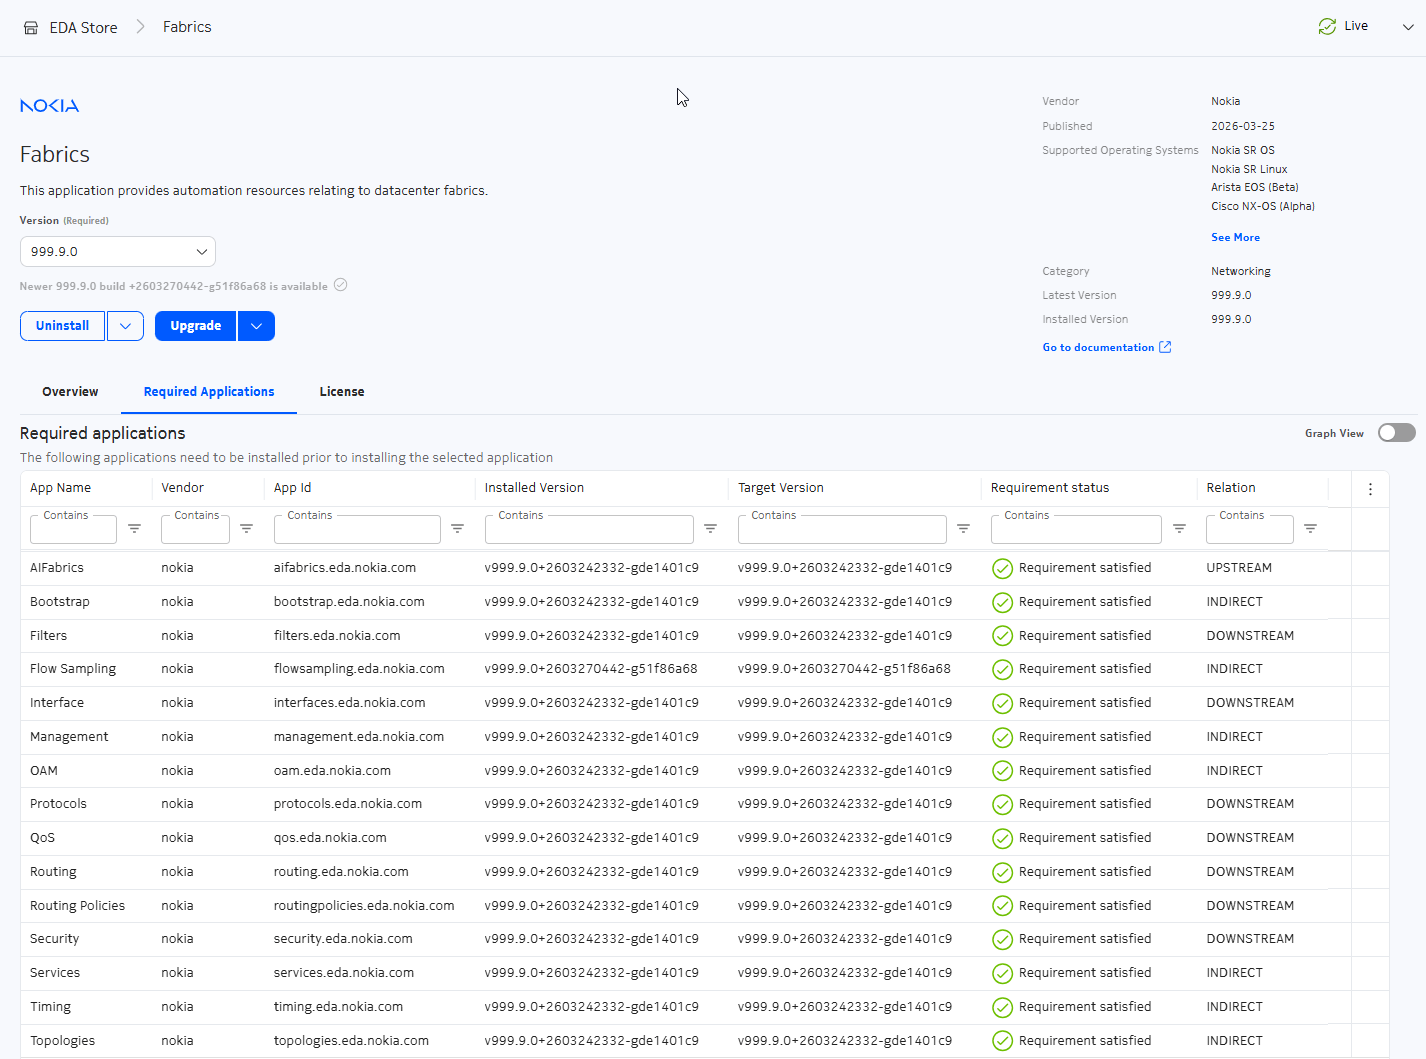The height and width of the screenshot is (1059, 1426).
Task: Click the App Name filter input
Action: coord(73,529)
